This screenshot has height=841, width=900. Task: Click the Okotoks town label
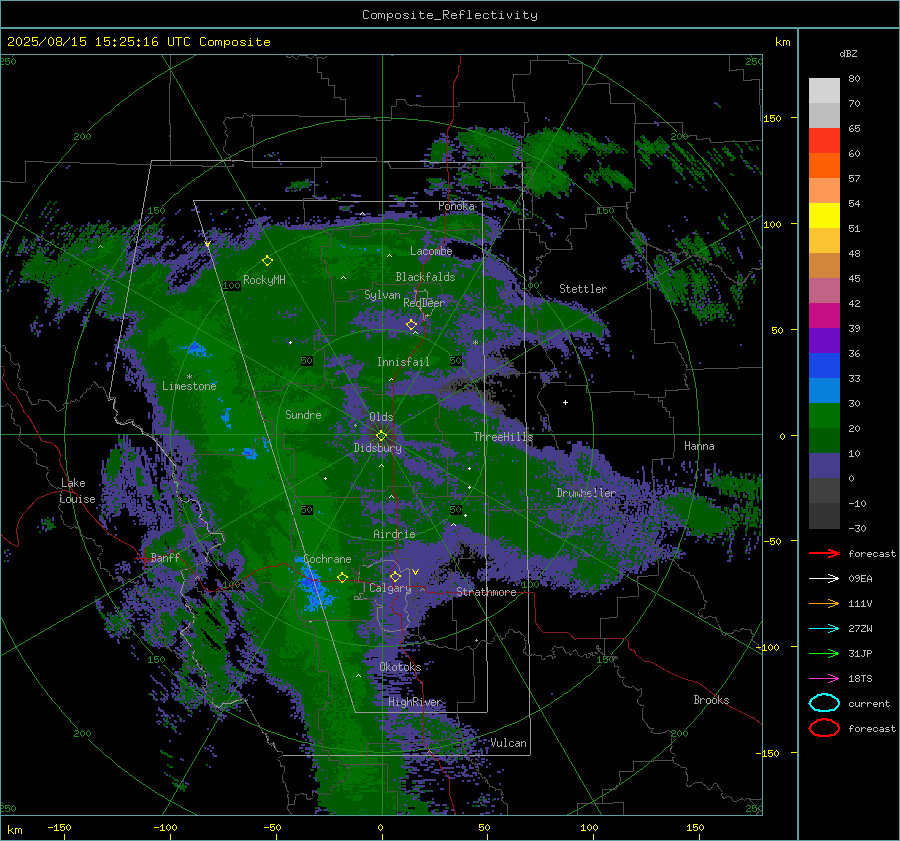click(400, 667)
